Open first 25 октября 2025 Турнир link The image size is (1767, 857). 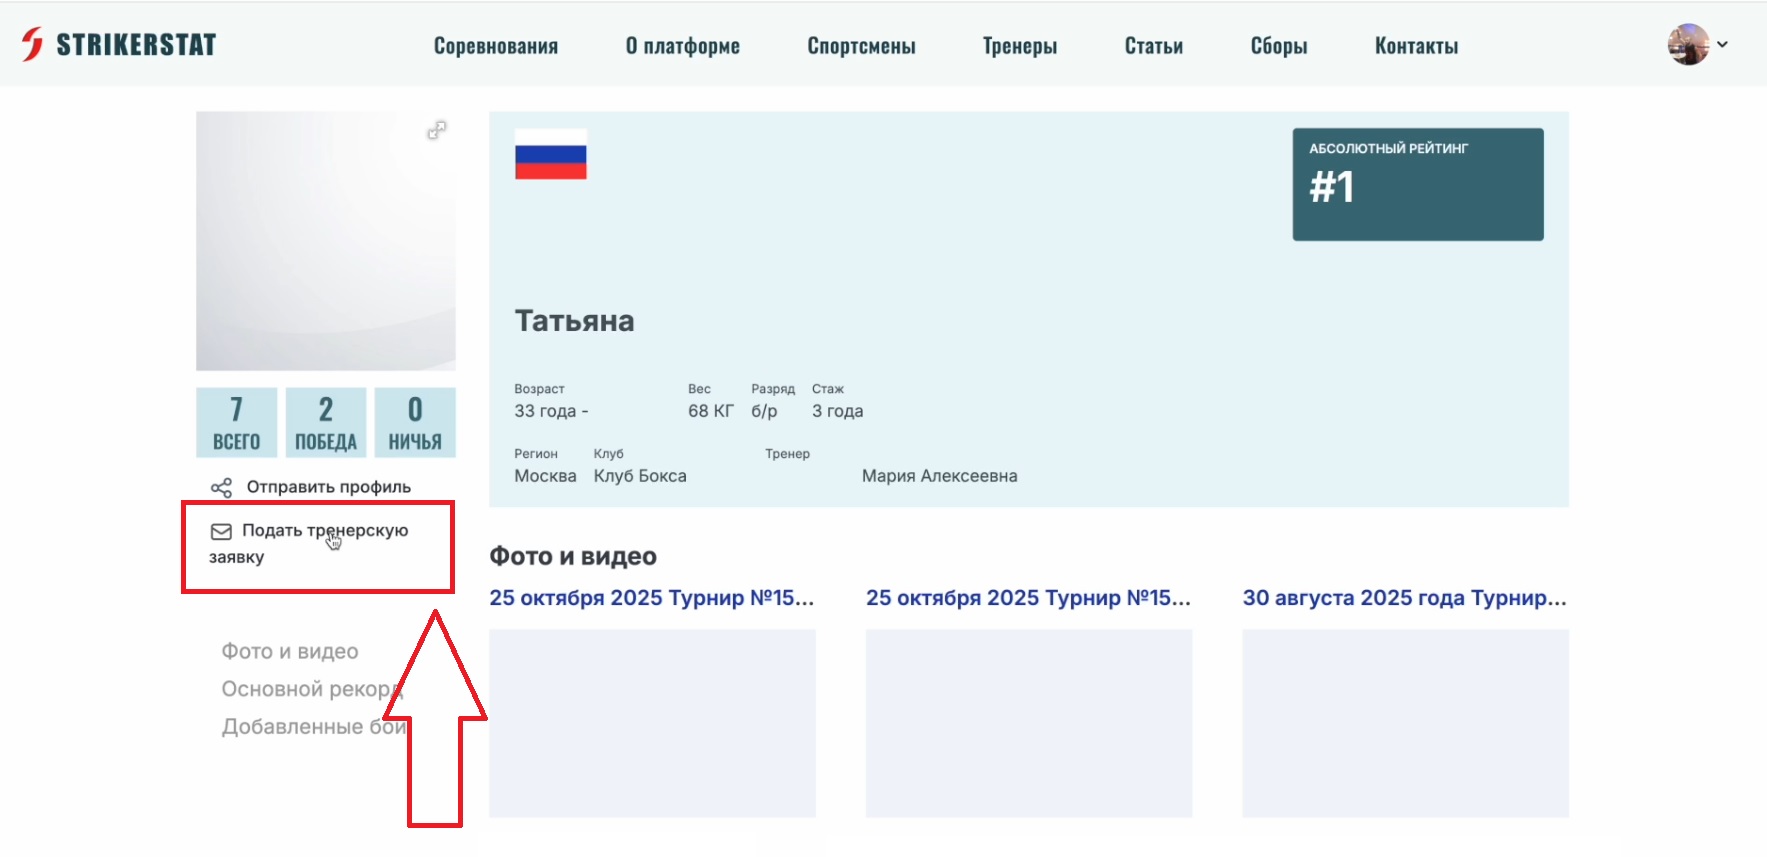[x=652, y=598]
